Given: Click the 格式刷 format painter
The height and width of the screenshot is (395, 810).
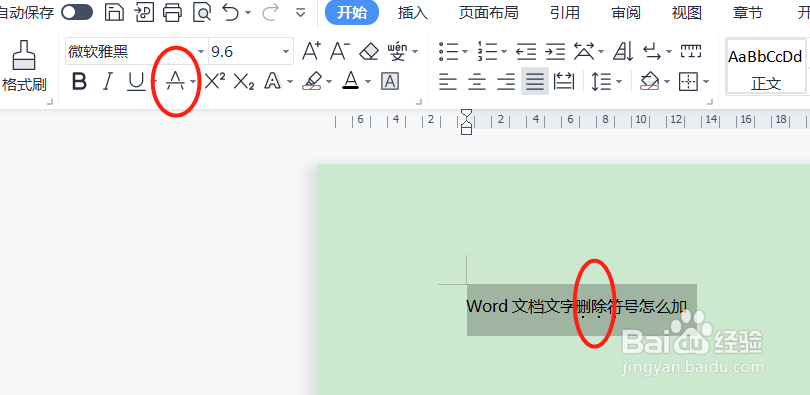Looking at the screenshot, I should click(24, 66).
